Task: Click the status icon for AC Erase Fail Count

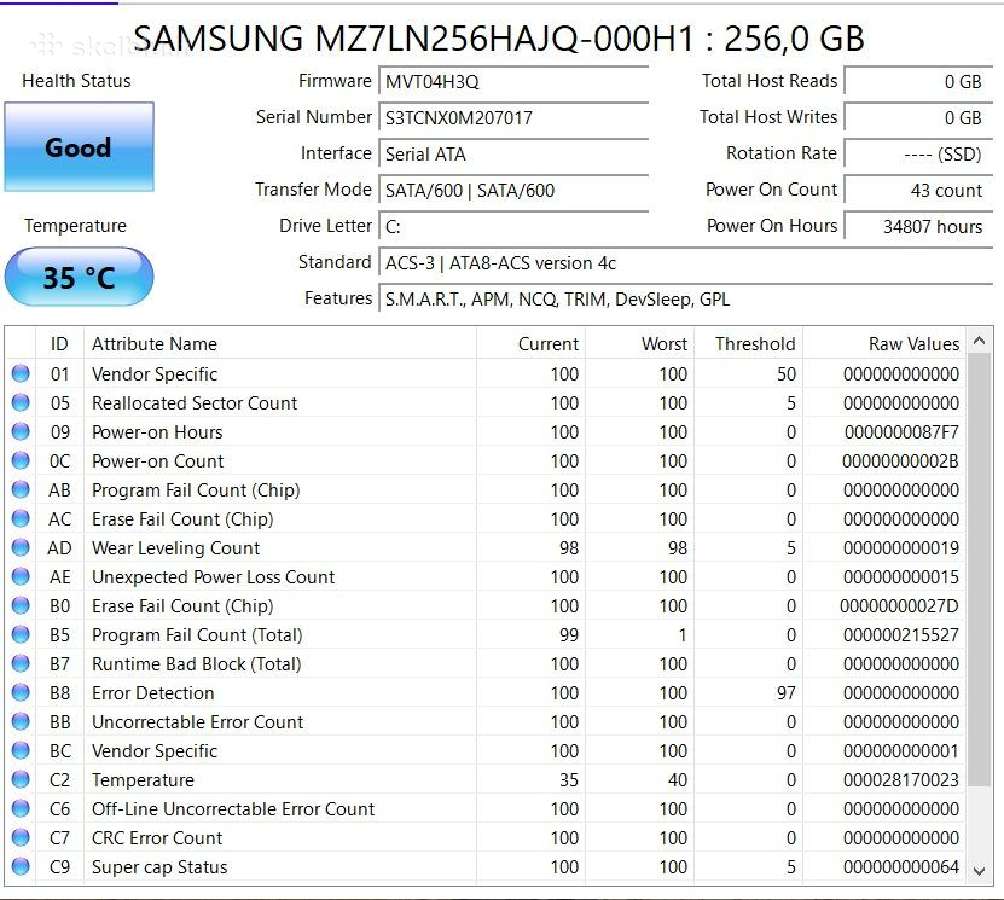Action: pos(20,518)
